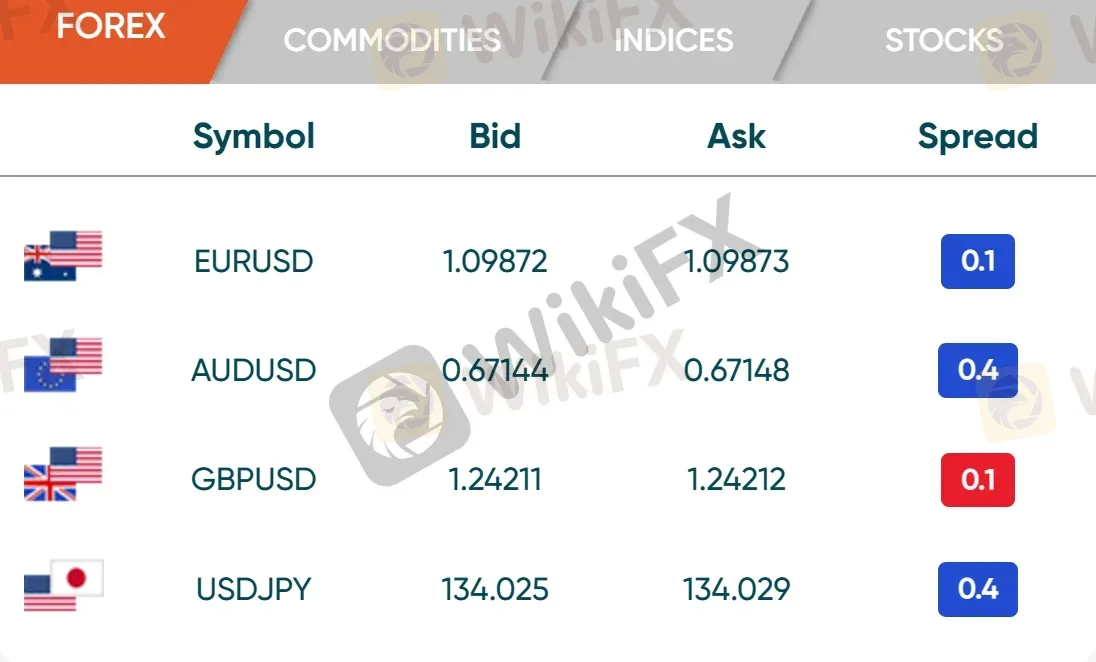Viewport: 1096px width, 662px height.
Task: Select the AUDUSD symbol
Action: click(x=254, y=370)
